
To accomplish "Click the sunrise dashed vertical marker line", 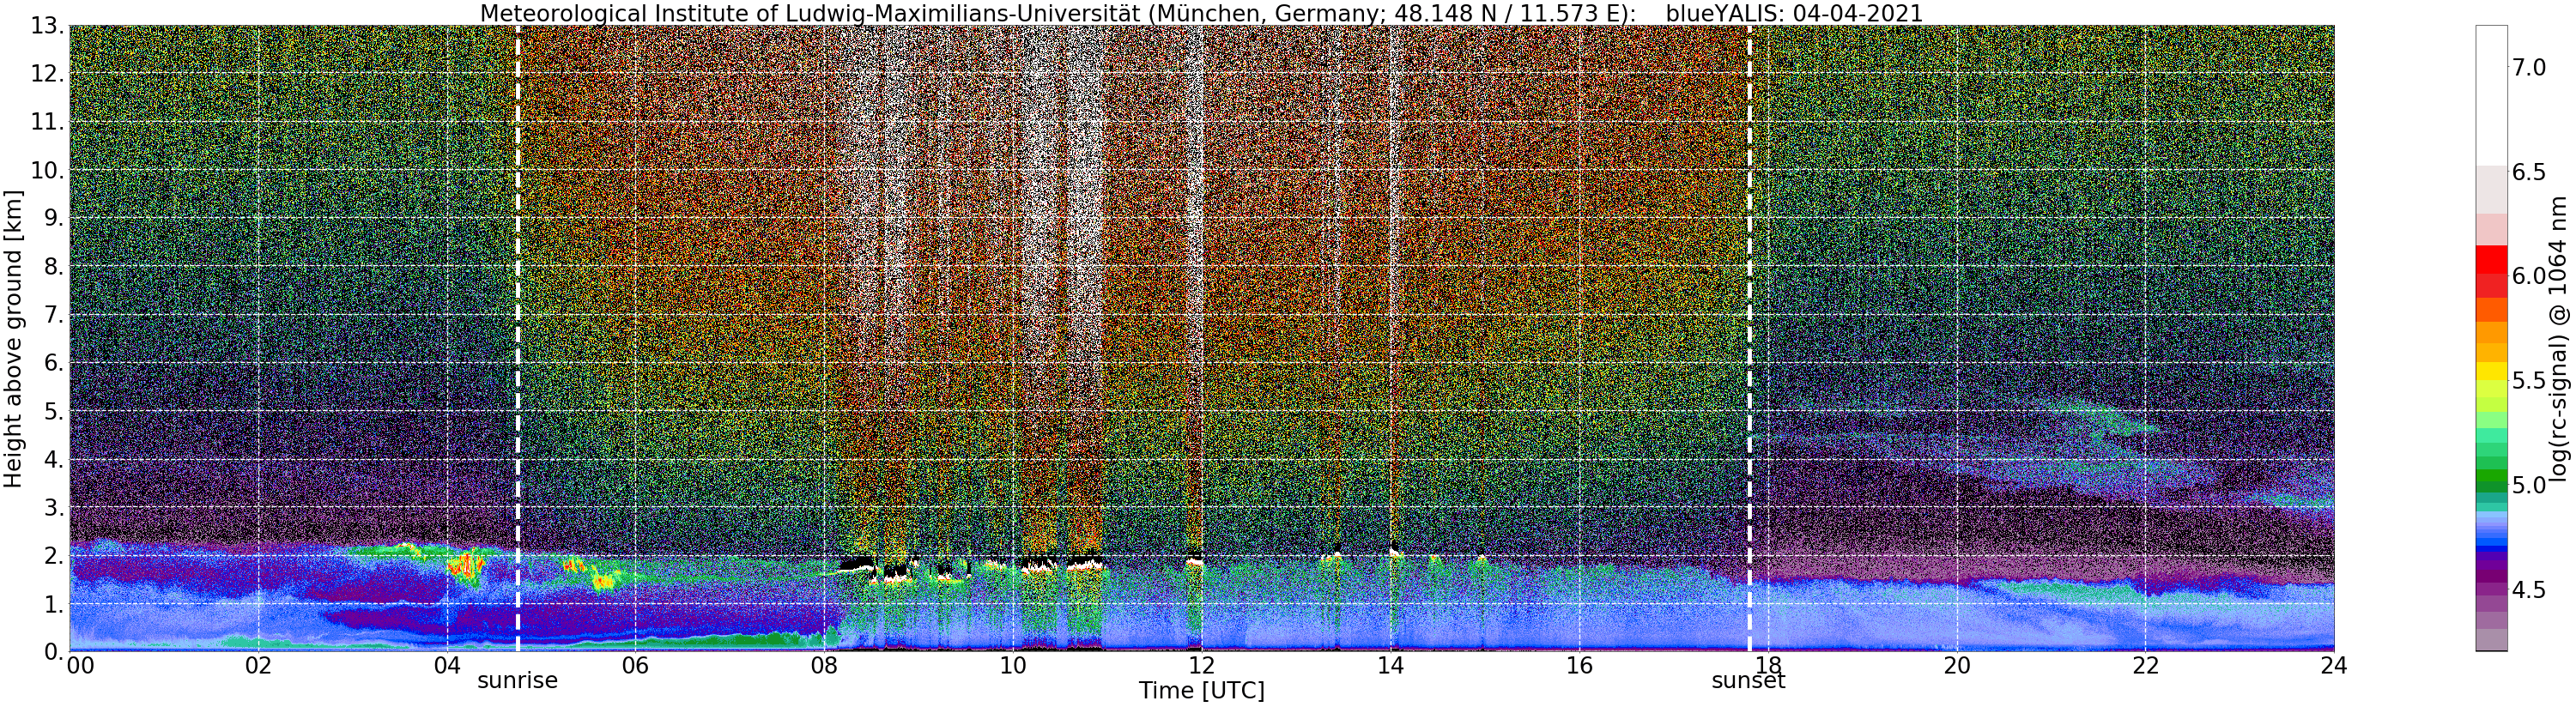I will (518, 338).
